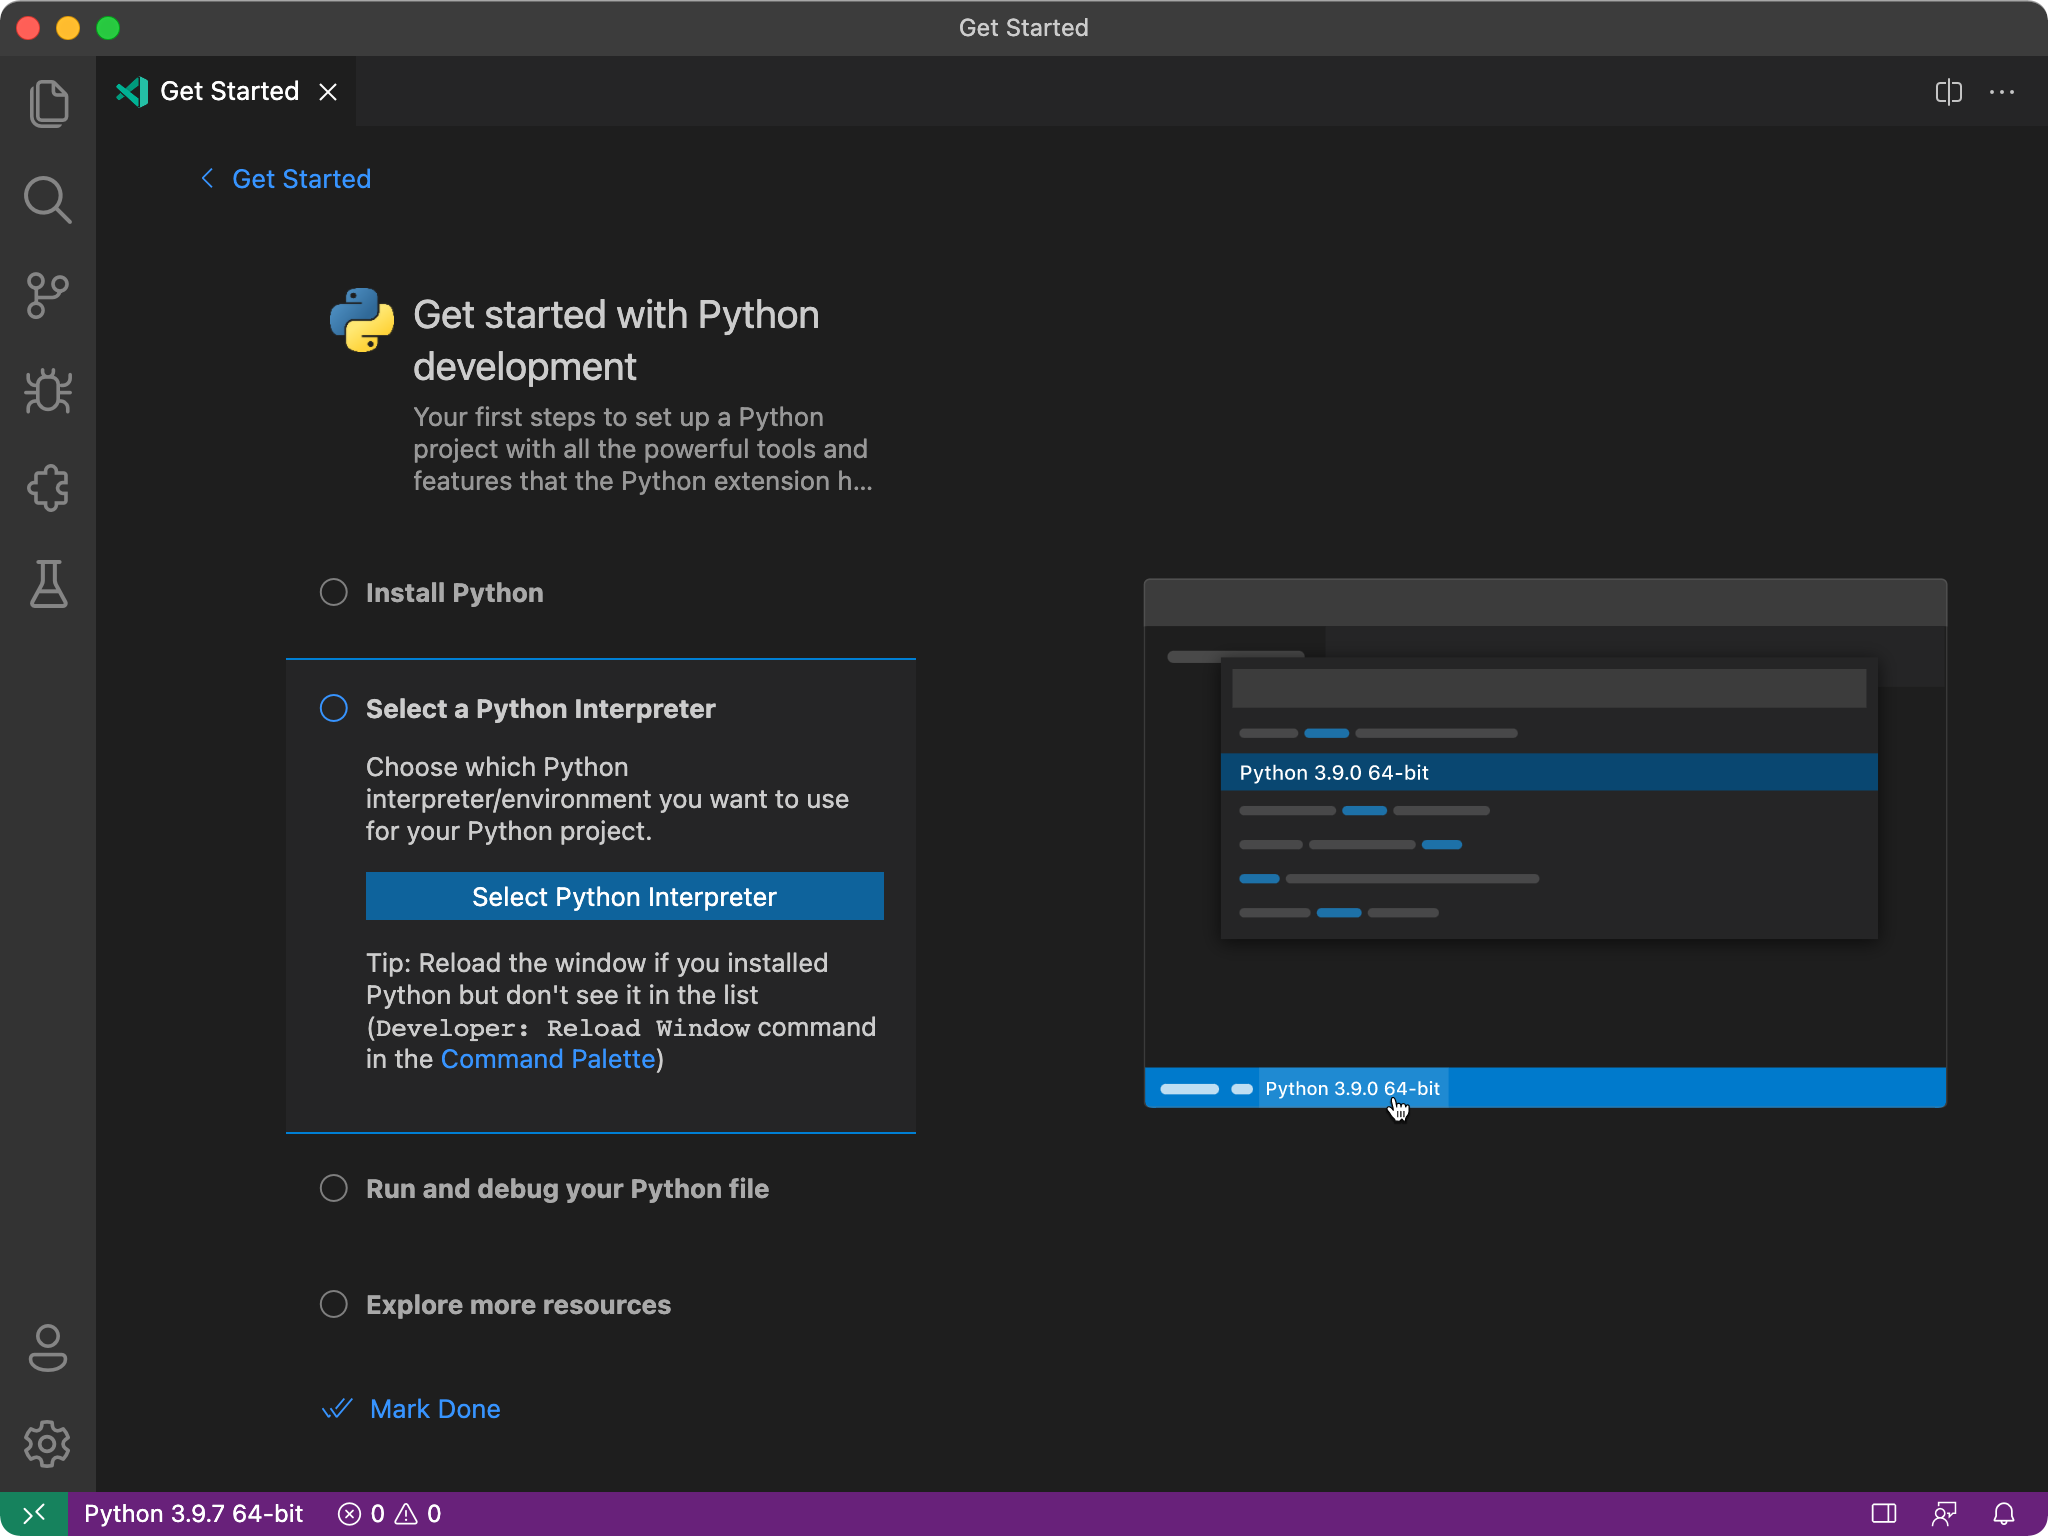
Task: Open the Search panel
Action: pyautogui.click(x=48, y=200)
